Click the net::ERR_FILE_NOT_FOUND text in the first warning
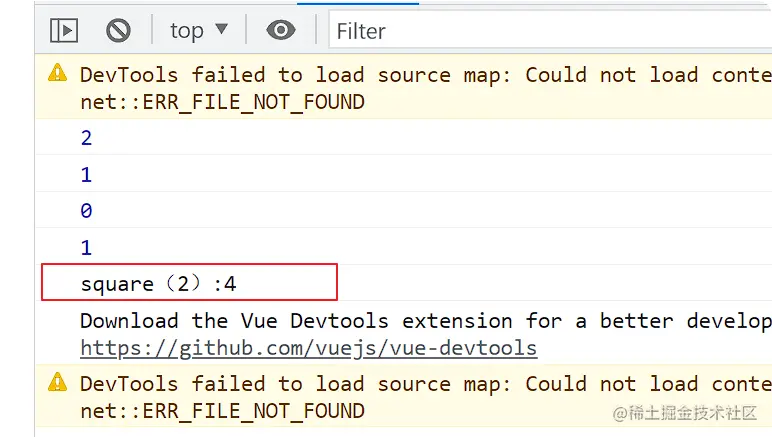The height and width of the screenshot is (437, 772). pyautogui.click(x=223, y=102)
